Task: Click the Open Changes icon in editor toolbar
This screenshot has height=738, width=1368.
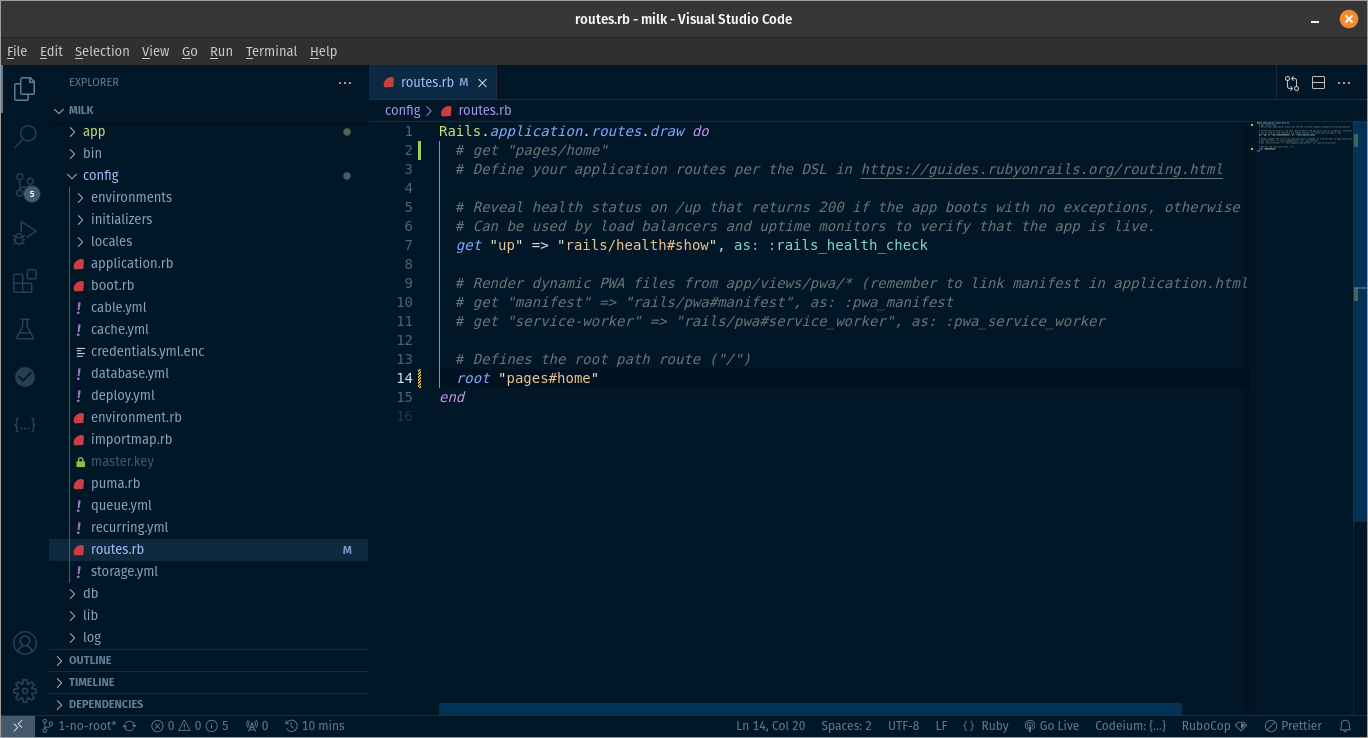Action: (x=1292, y=83)
